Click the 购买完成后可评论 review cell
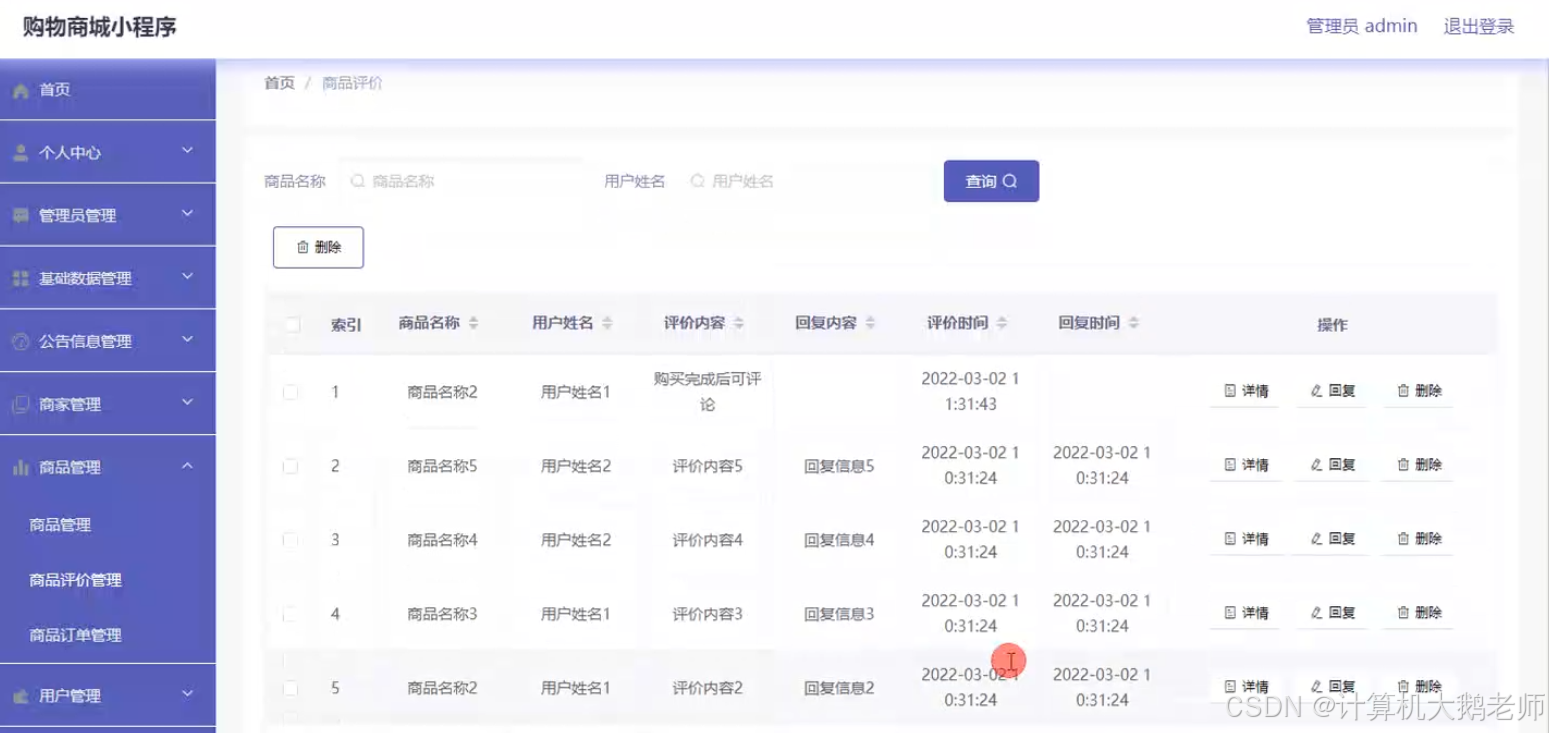1549x733 pixels. tap(707, 392)
